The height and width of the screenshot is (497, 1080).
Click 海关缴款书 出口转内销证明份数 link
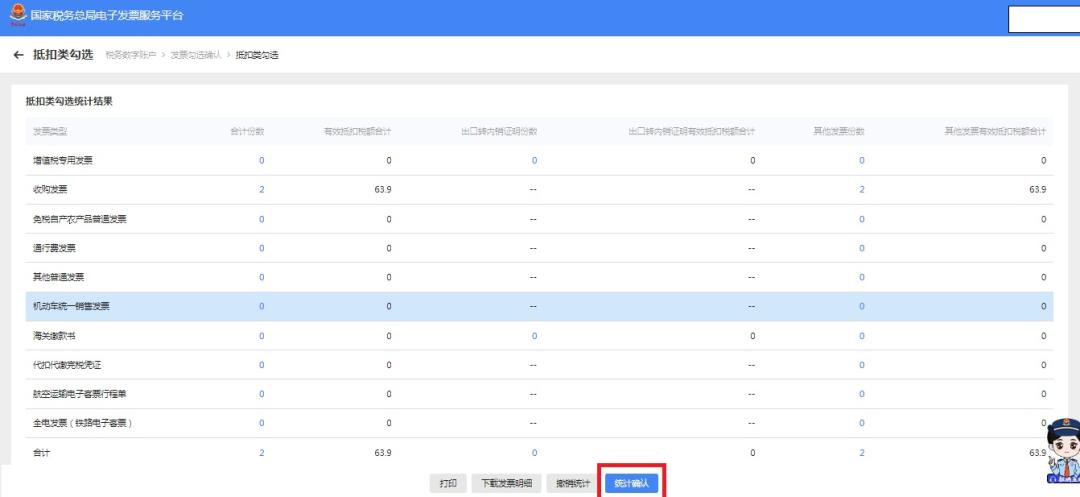tap(534, 336)
